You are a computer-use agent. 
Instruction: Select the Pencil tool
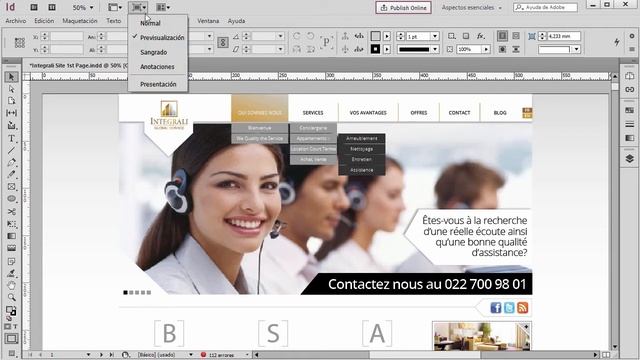click(11, 174)
